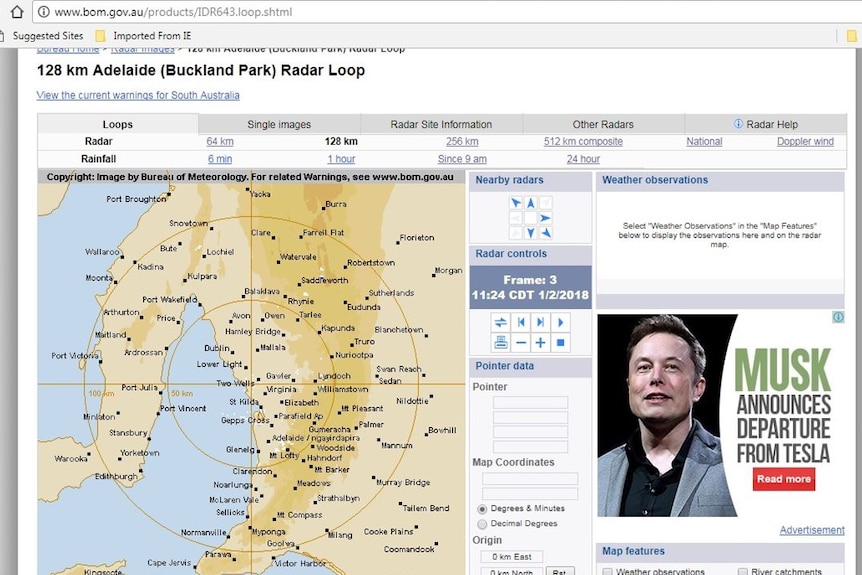862x575 pixels.
Task: Select the Degrees & Minutes radio button
Action: [x=482, y=508]
